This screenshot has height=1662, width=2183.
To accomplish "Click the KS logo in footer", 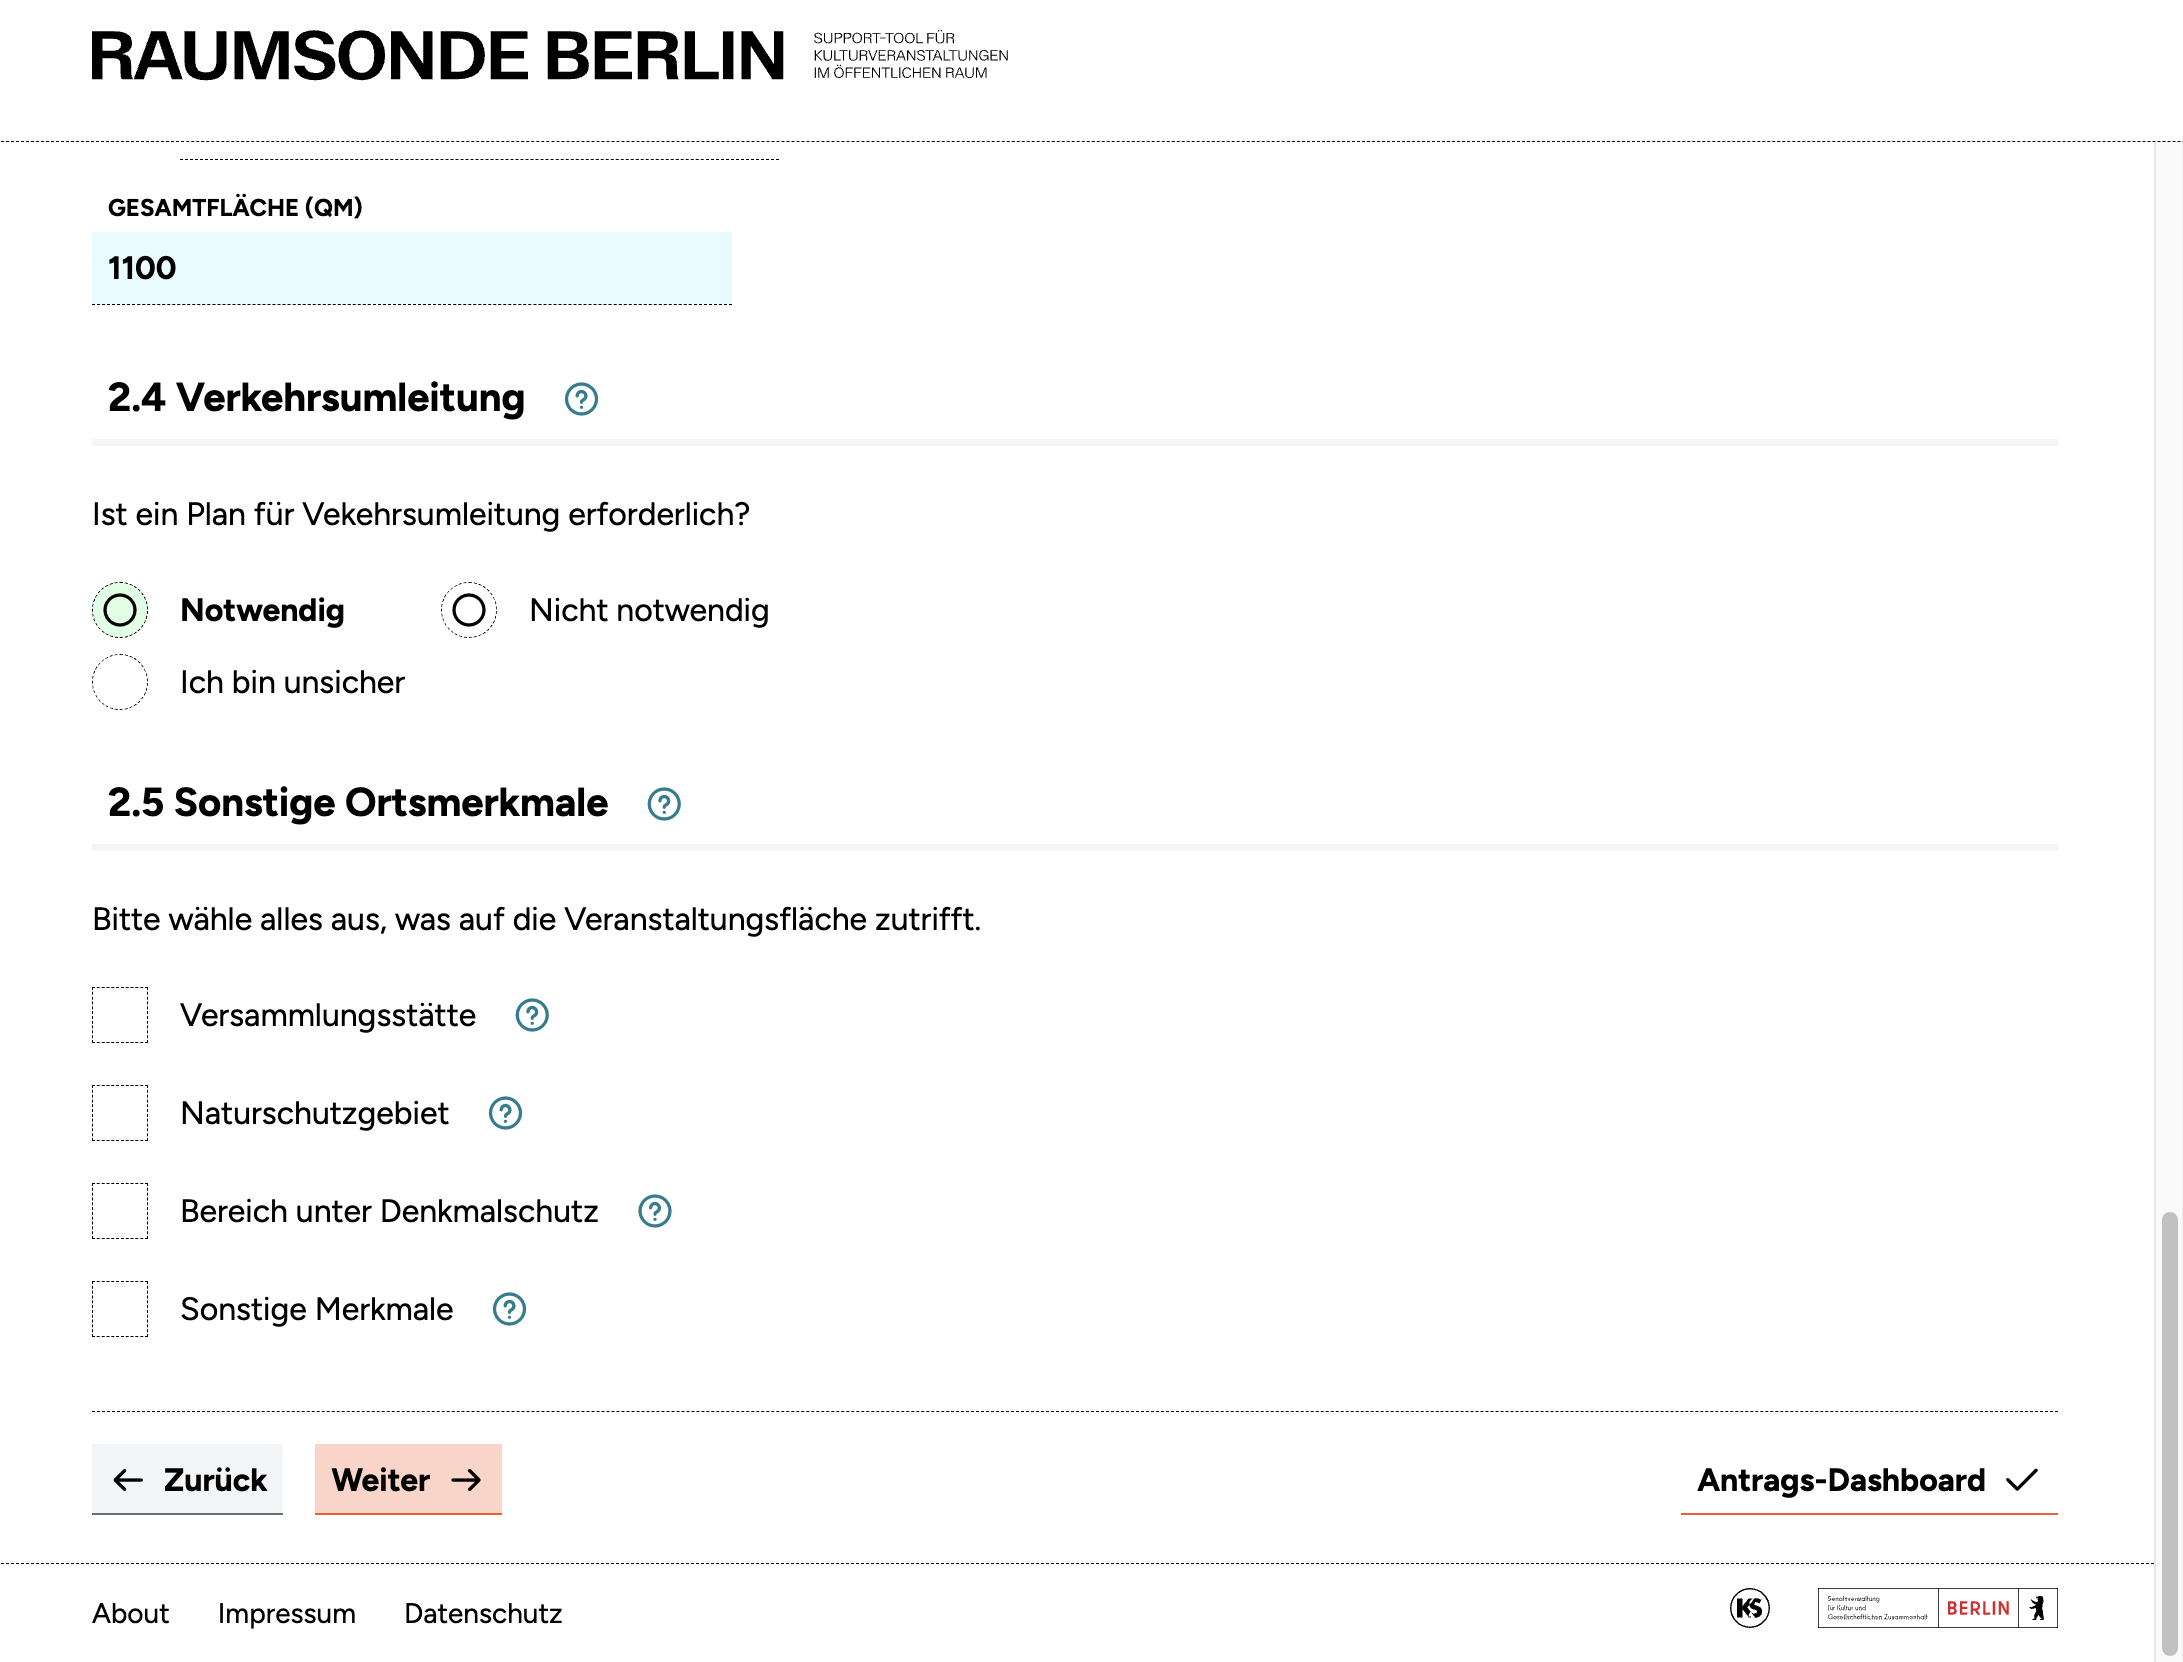I will pos(1749,1608).
